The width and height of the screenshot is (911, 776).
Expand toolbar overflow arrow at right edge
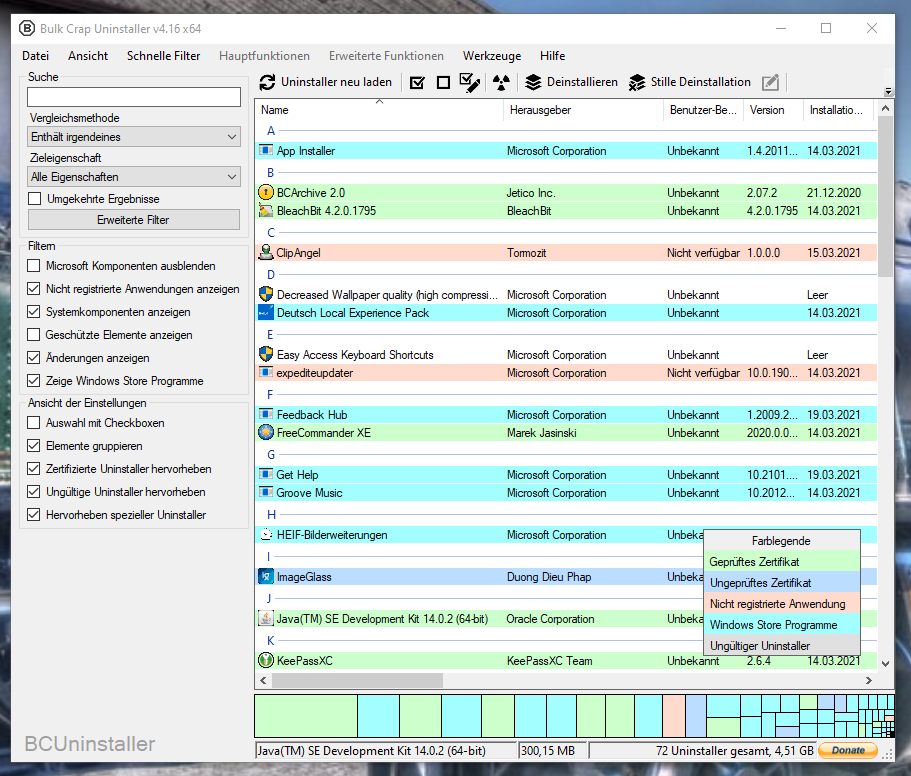pos(888,91)
